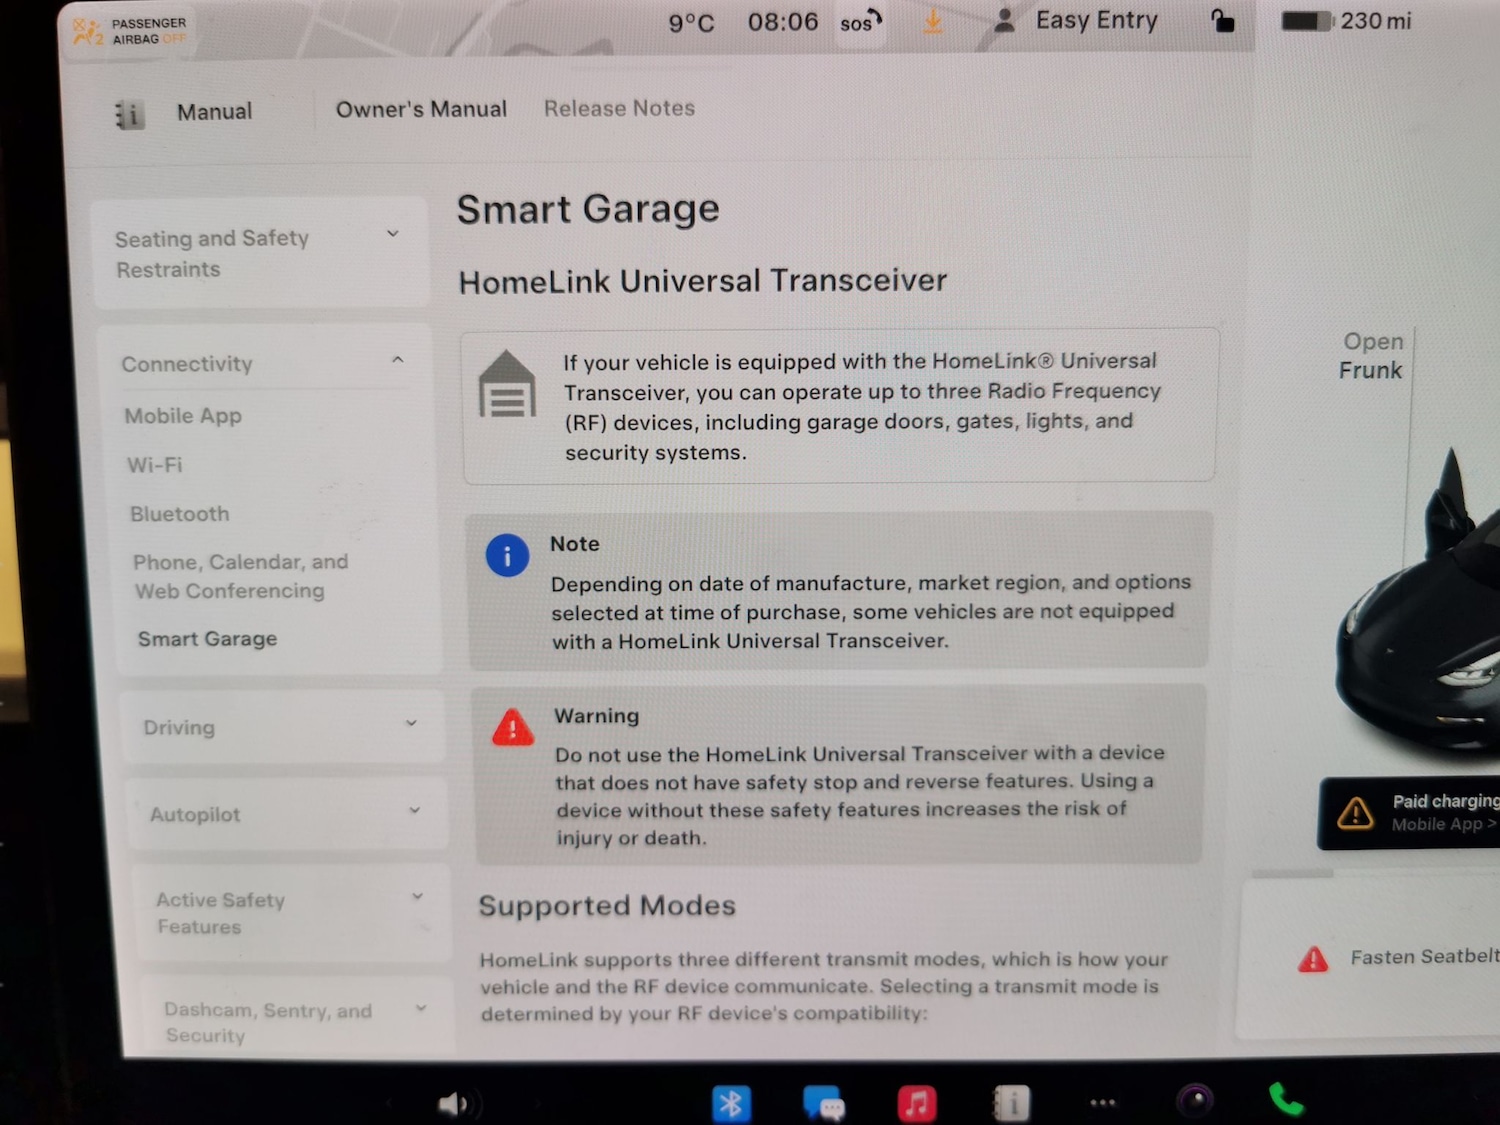Expand the Autopilot section

pyautogui.click(x=287, y=813)
